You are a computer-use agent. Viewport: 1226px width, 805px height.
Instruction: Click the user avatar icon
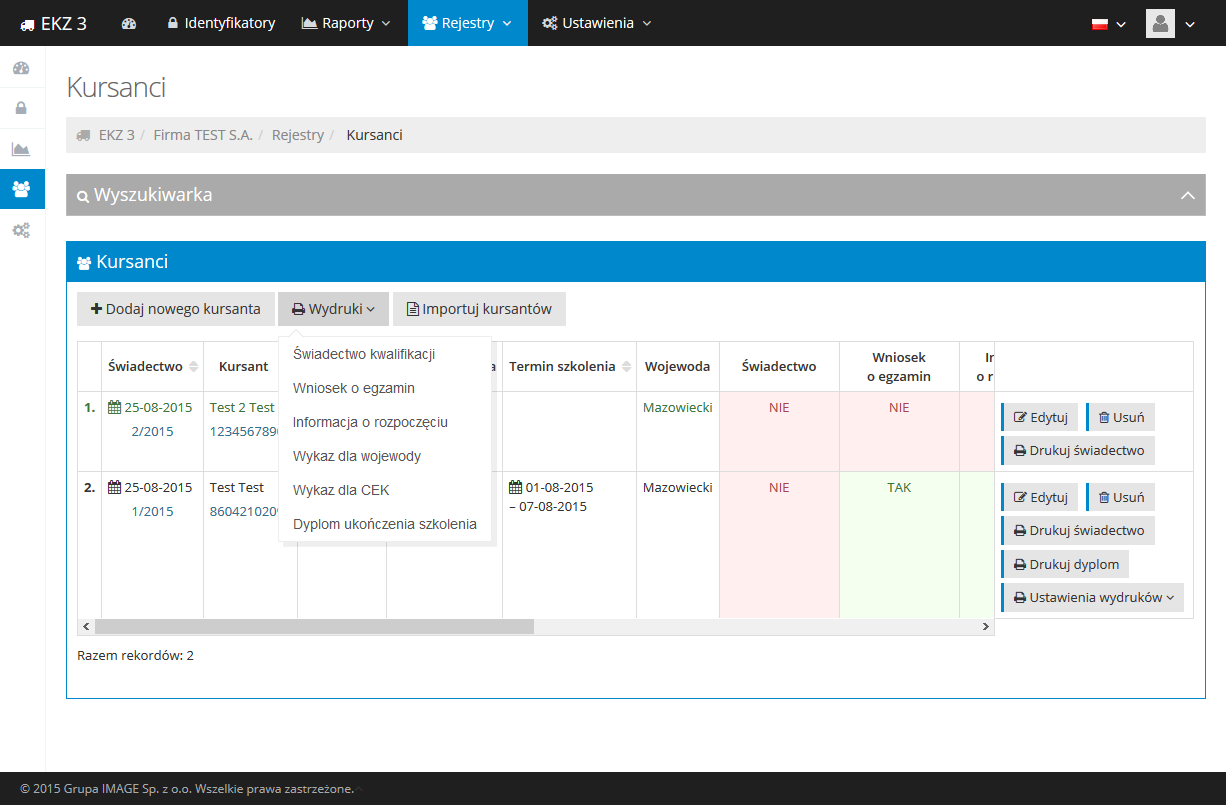[x=1160, y=24]
